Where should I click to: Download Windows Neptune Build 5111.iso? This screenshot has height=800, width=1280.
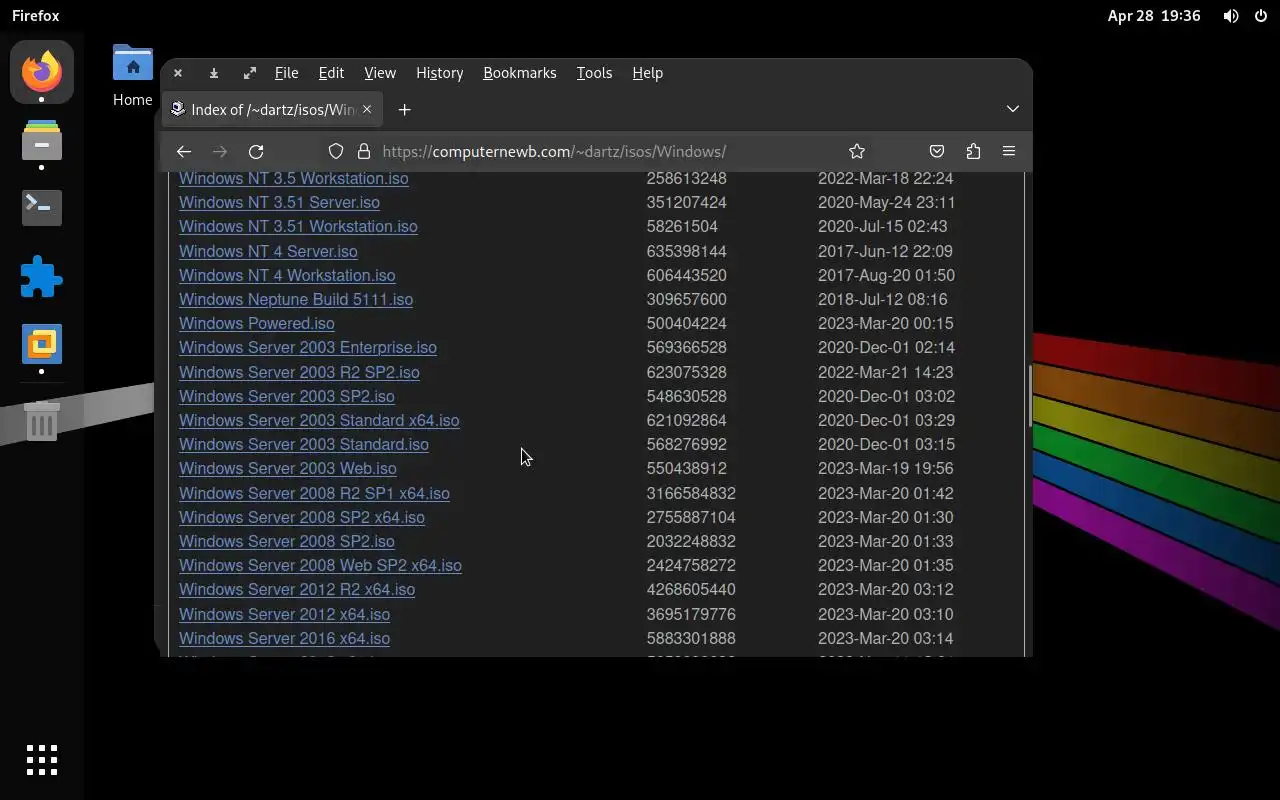point(296,300)
